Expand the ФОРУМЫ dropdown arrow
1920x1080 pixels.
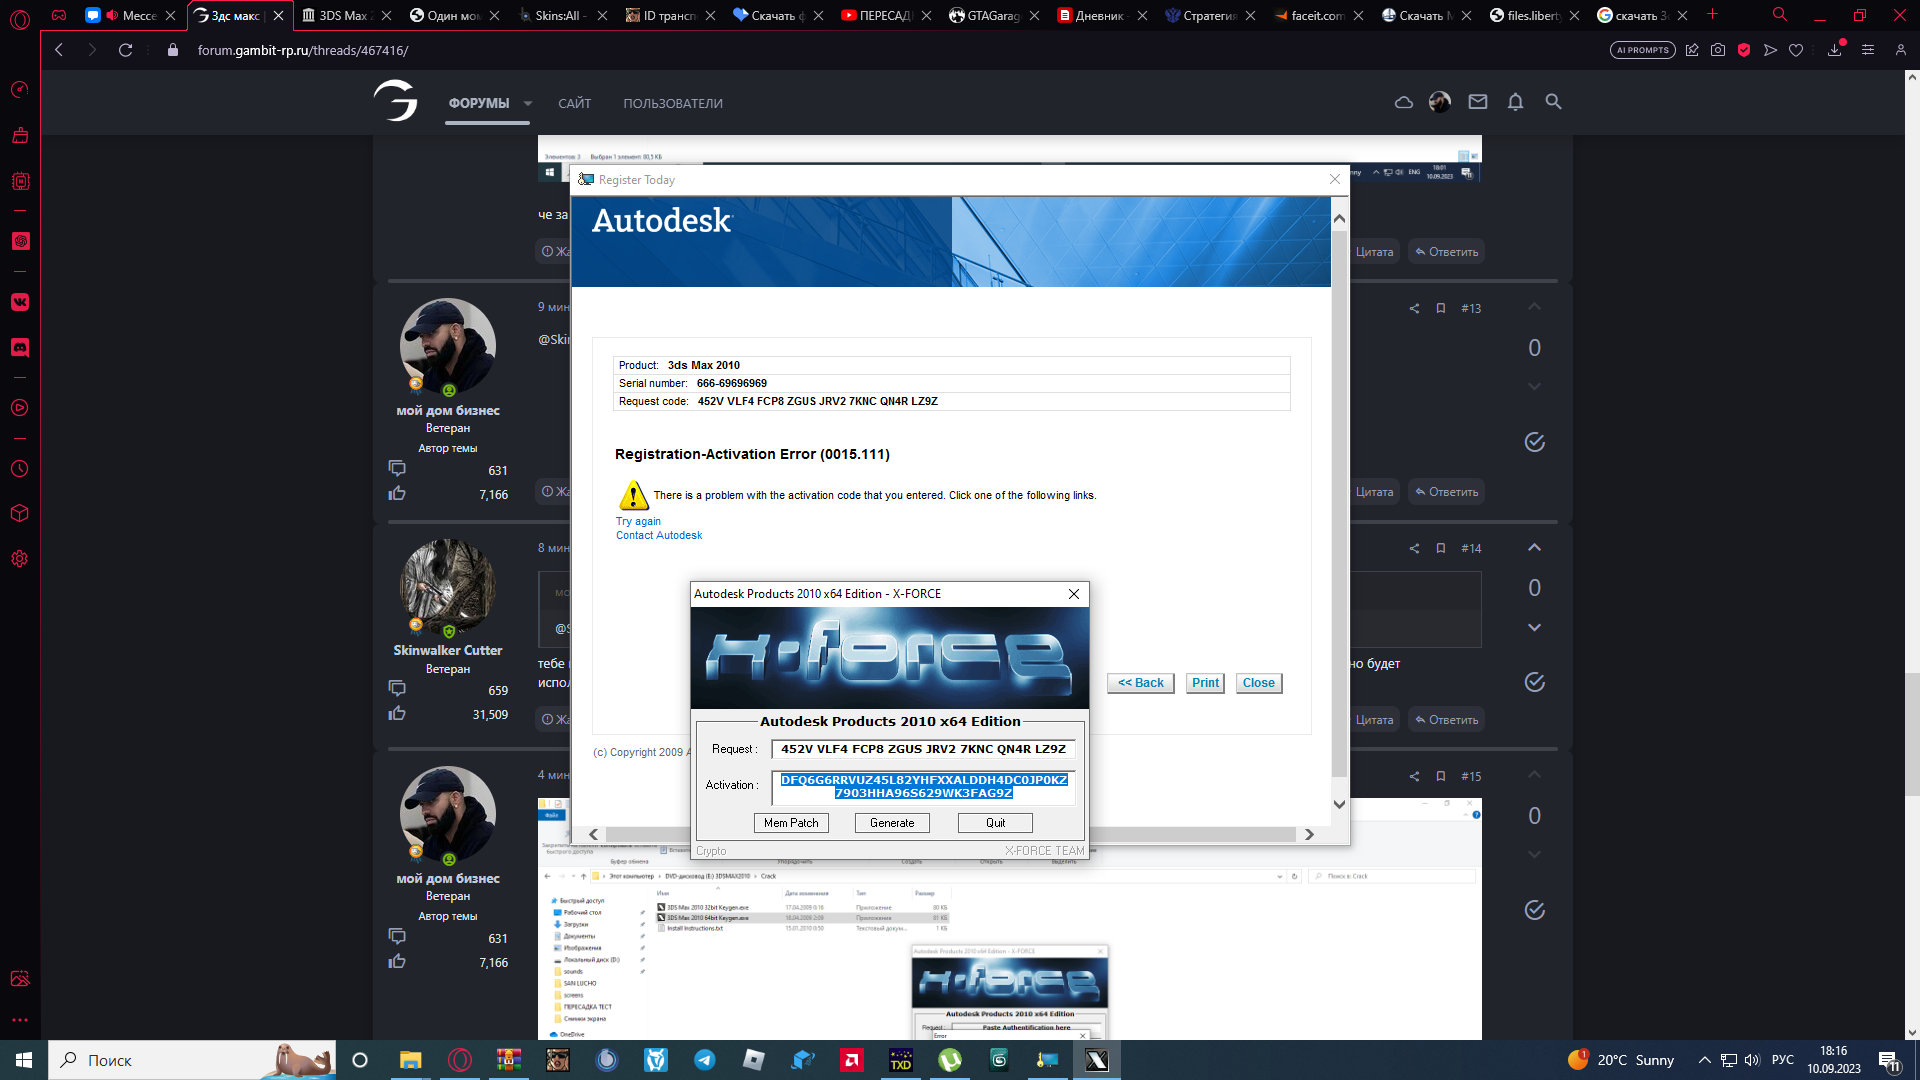click(x=528, y=104)
